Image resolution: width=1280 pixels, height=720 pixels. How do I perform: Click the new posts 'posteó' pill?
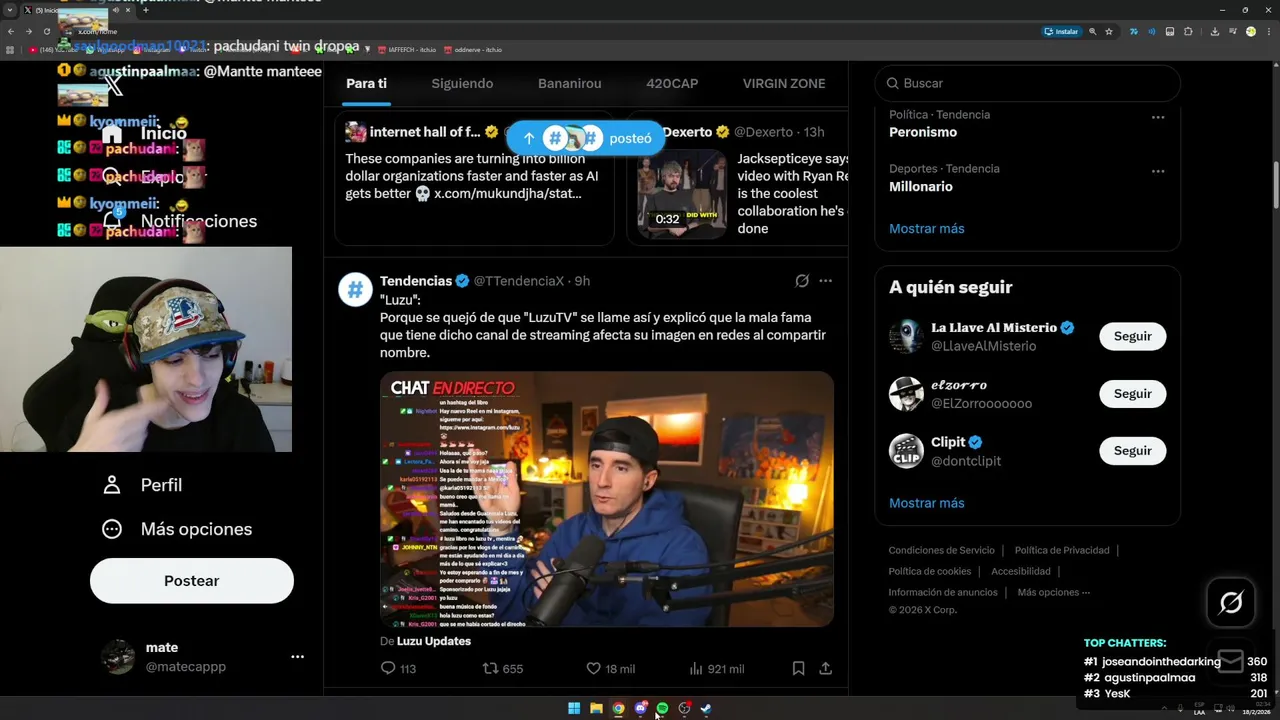[586, 138]
